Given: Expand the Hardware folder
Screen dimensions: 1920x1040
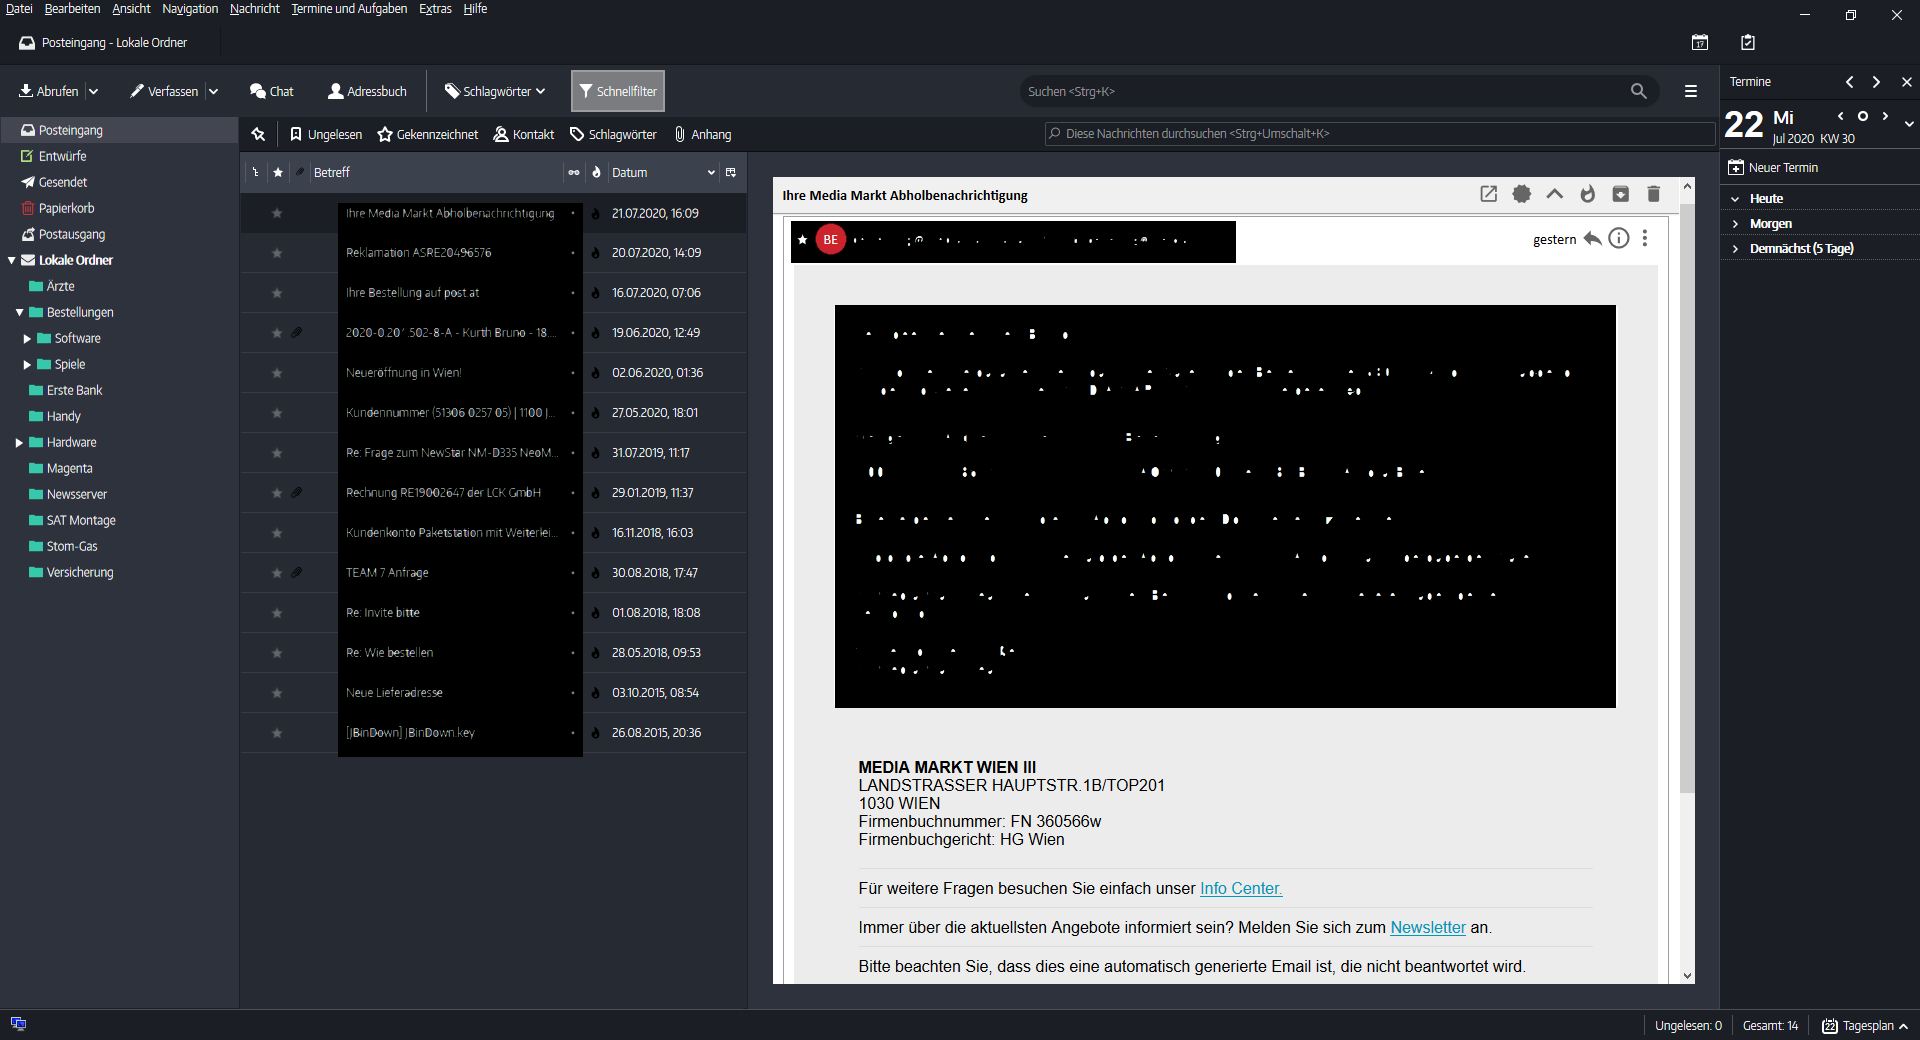Looking at the screenshot, I should 19,442.
